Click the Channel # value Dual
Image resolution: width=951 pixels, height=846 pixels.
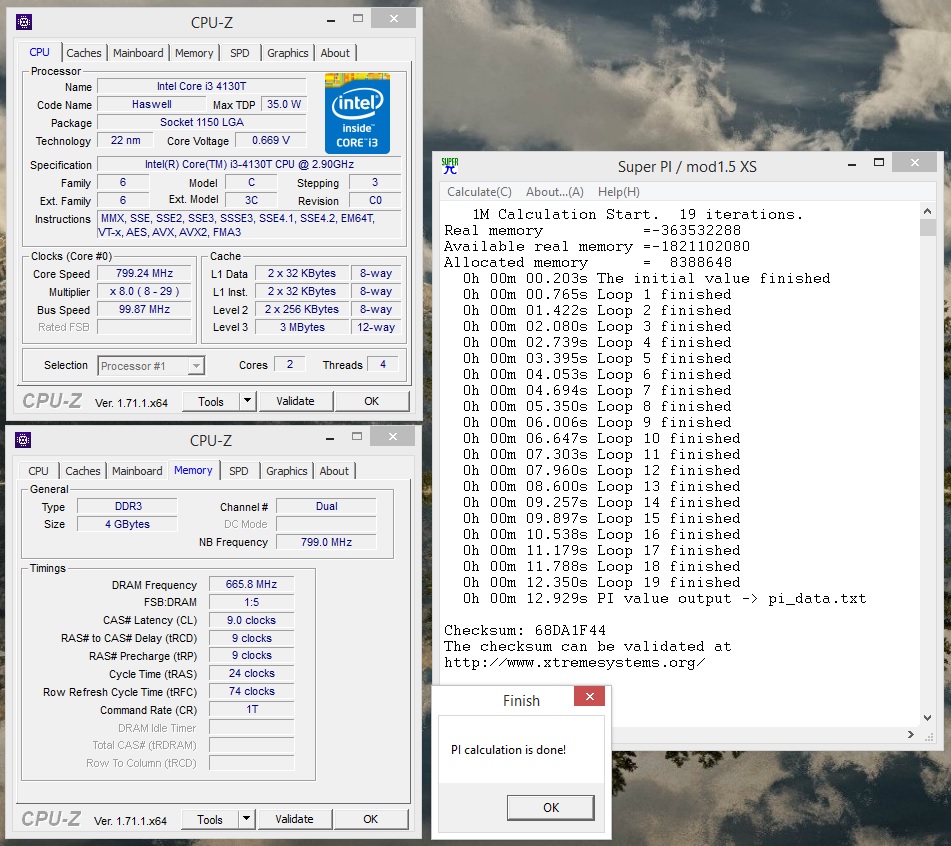point(326,506)
